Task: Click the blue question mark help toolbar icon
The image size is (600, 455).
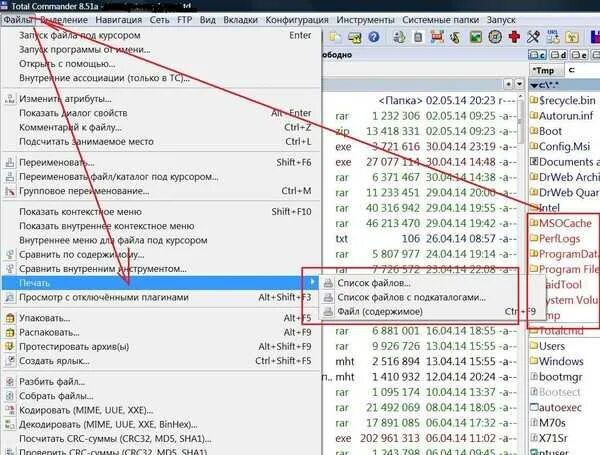Action: coord(373,37)
